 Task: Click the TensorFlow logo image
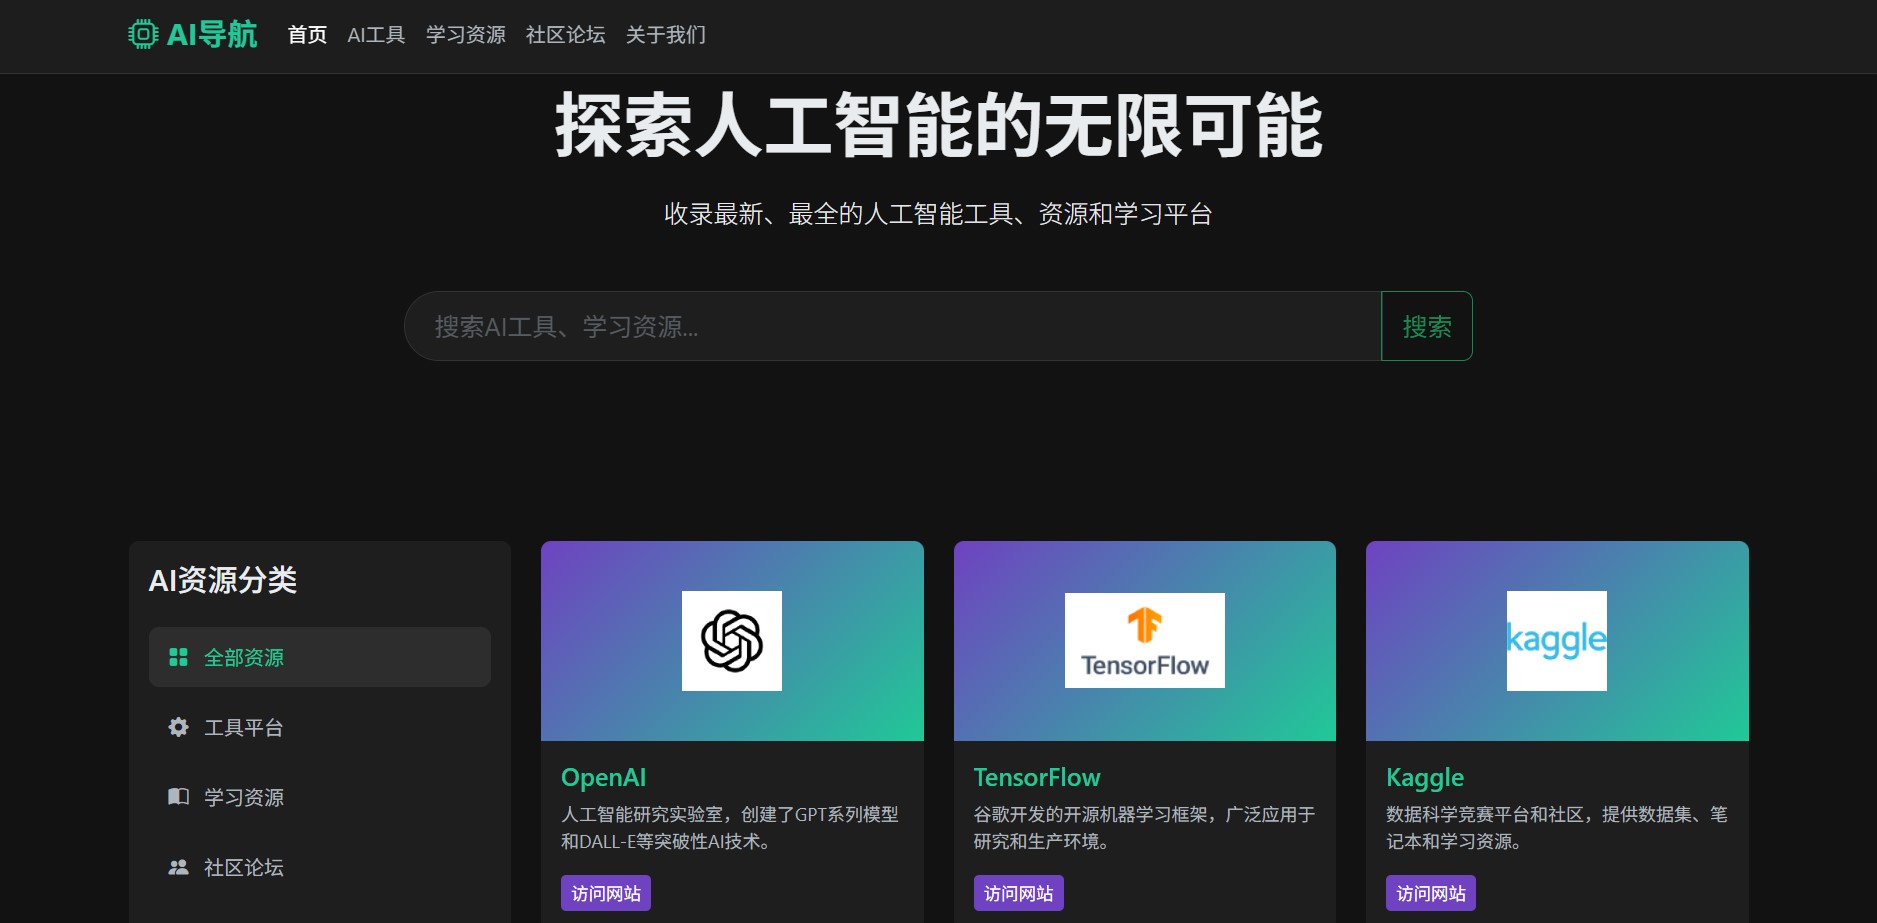[1144, 641]
